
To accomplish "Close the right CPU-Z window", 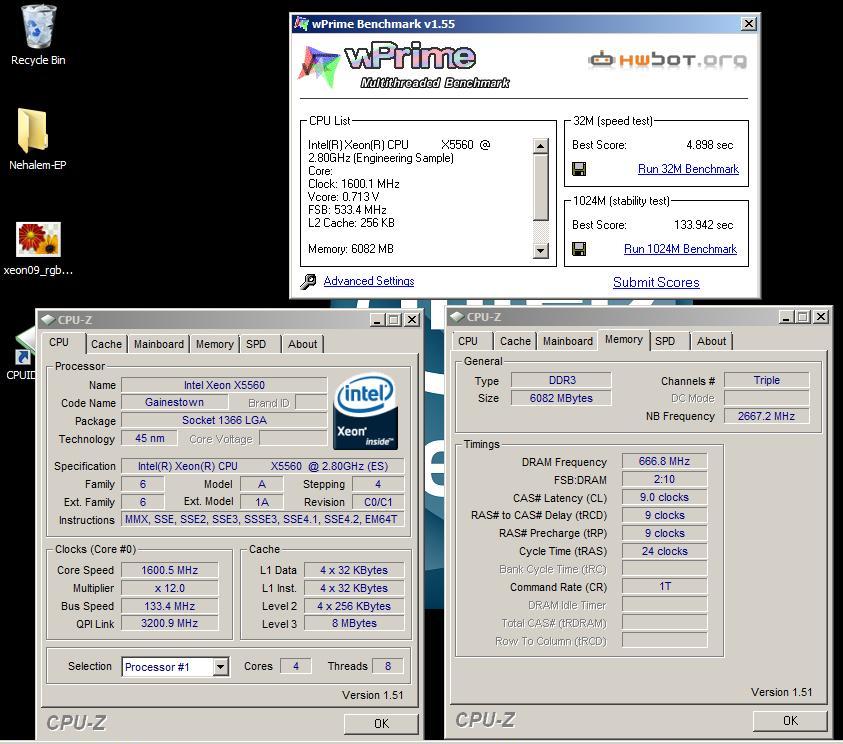I will pyautogui.click(x=821, y=317).
